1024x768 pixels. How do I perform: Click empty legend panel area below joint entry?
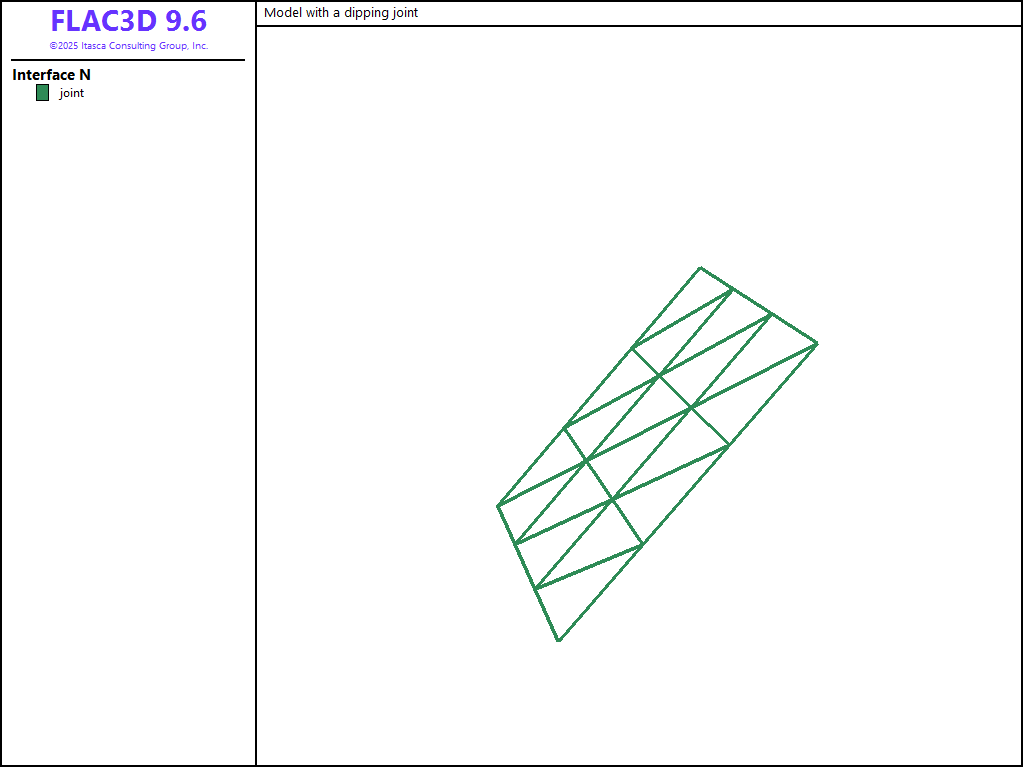[x=128, y=400]
